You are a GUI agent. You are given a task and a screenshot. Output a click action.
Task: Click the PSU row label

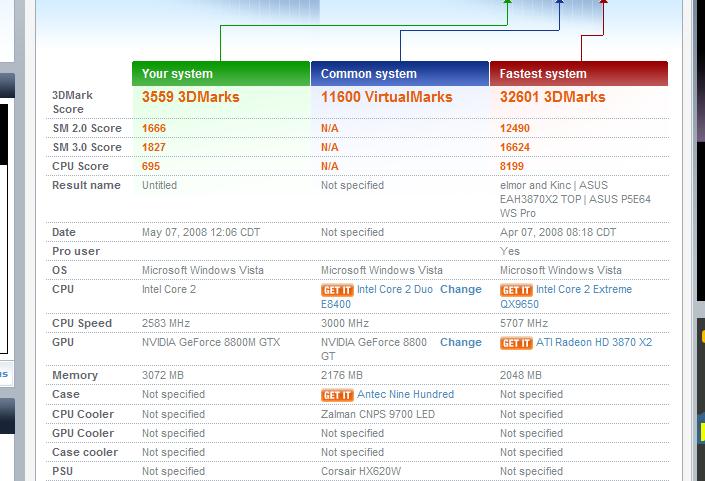(x=62, y=471)
